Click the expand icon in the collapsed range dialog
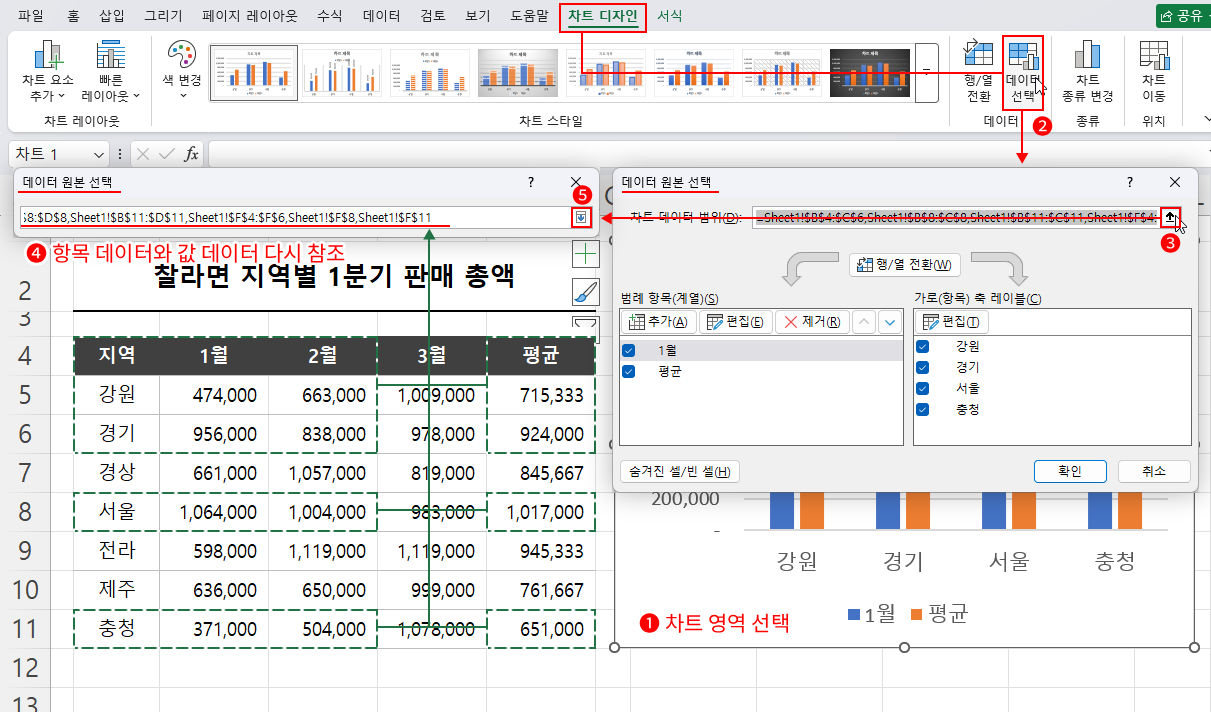The height and width of the screenshot is (712, 1211). click(x=582, y=216)
